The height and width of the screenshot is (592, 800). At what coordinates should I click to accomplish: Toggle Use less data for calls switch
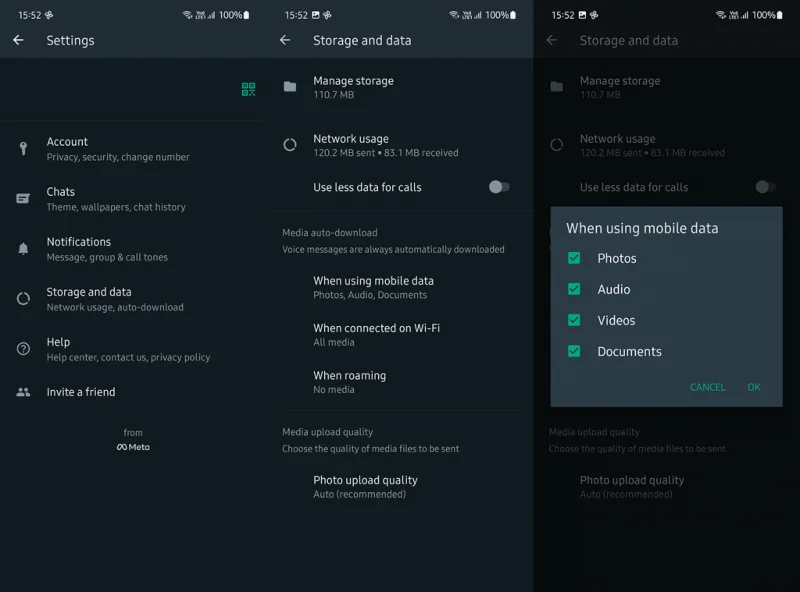point(499,187)
